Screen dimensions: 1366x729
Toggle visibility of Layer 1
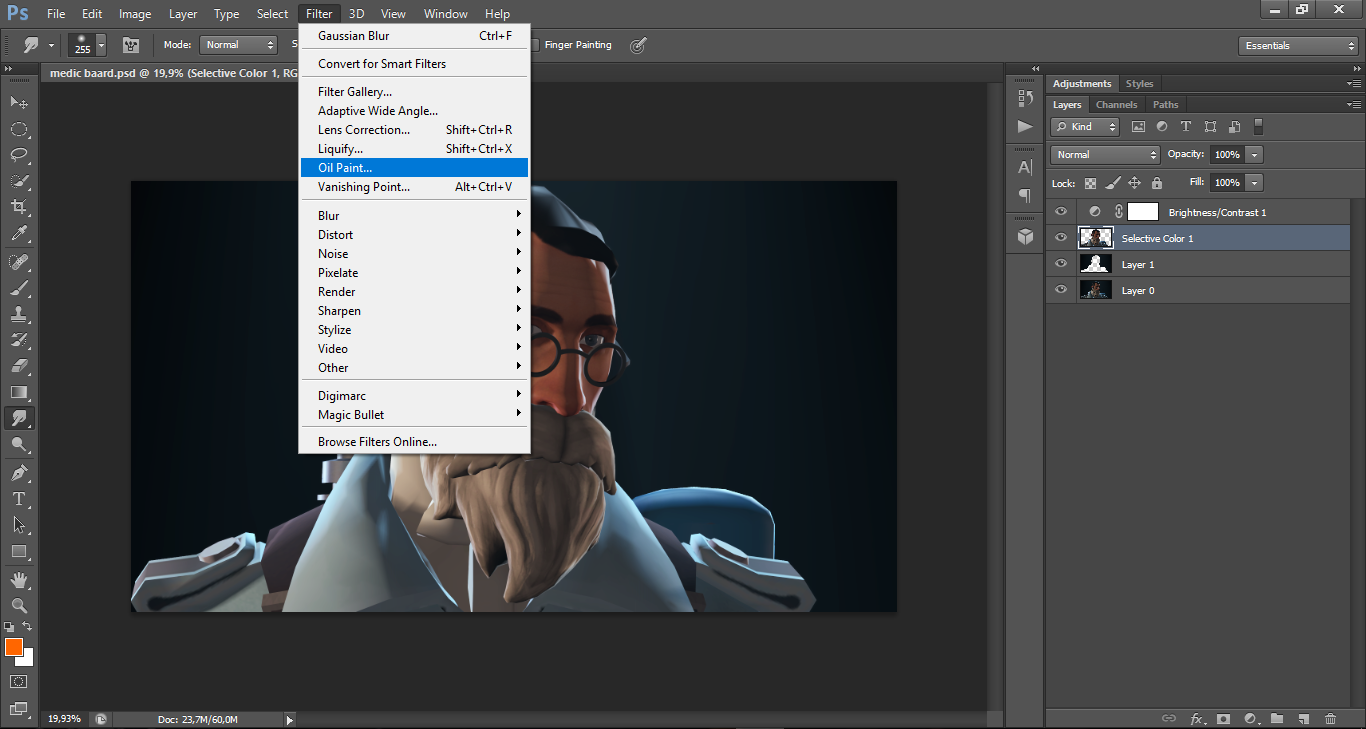tap(1061, 264)
